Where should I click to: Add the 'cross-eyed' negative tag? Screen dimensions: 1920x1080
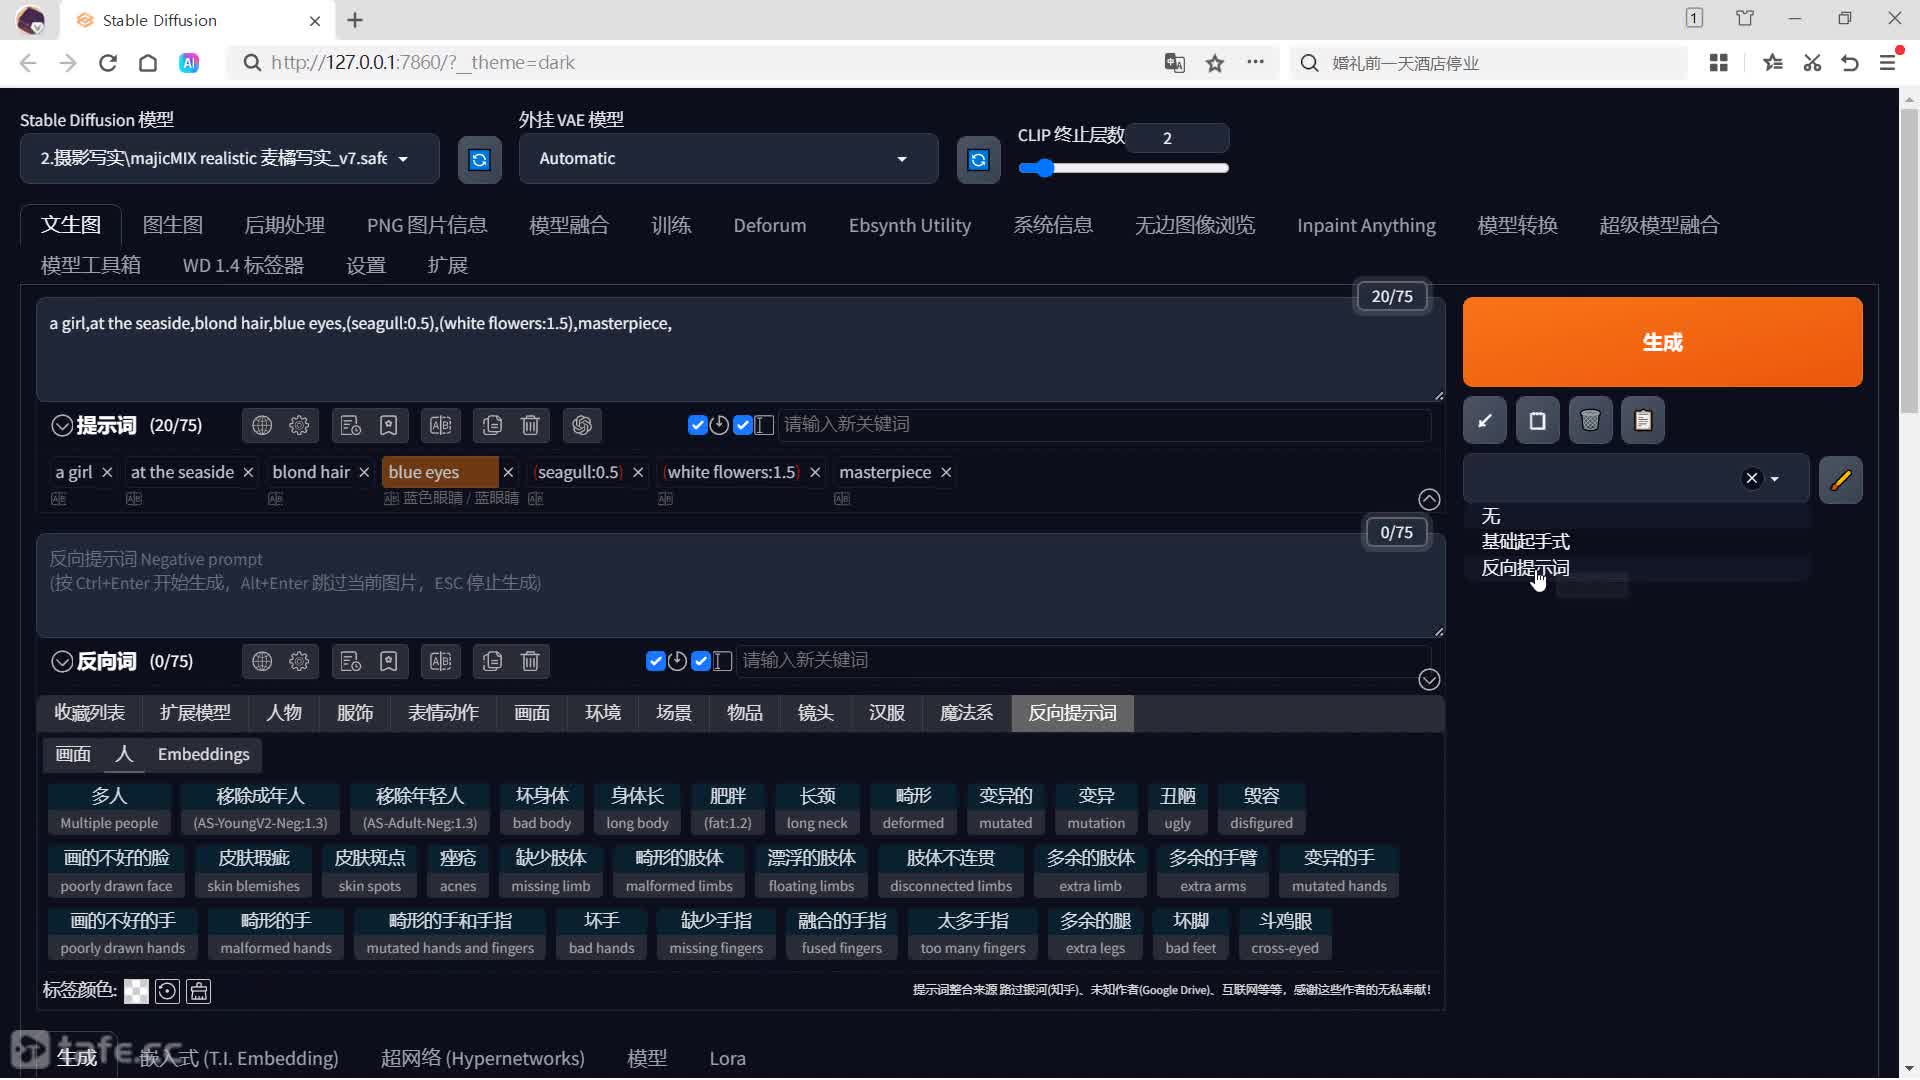tap(1285, 934)
